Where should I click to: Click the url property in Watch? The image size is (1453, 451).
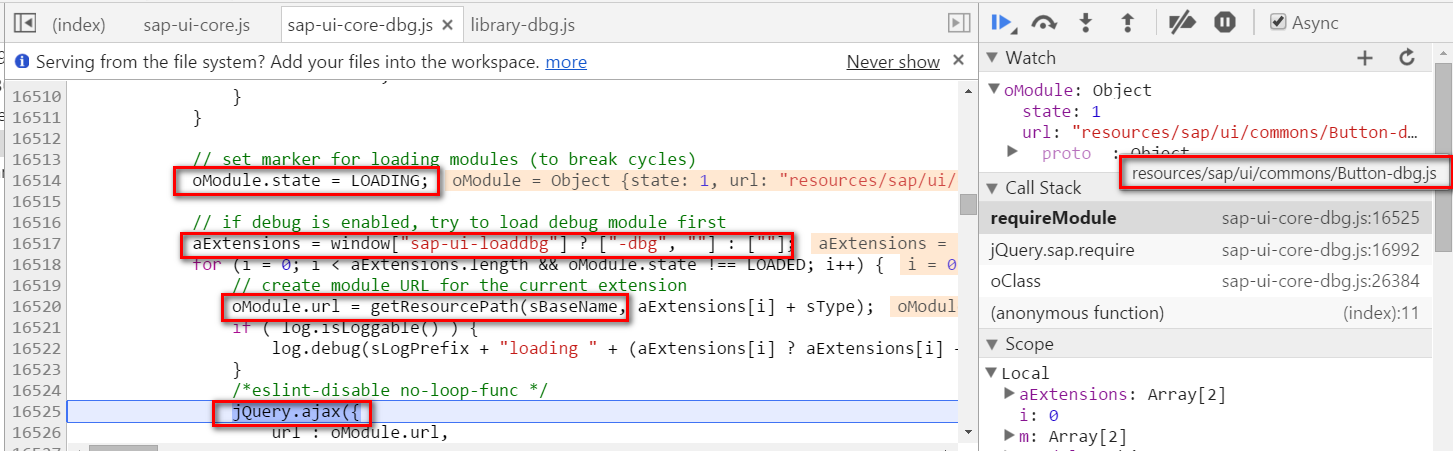coord(1220,131)
